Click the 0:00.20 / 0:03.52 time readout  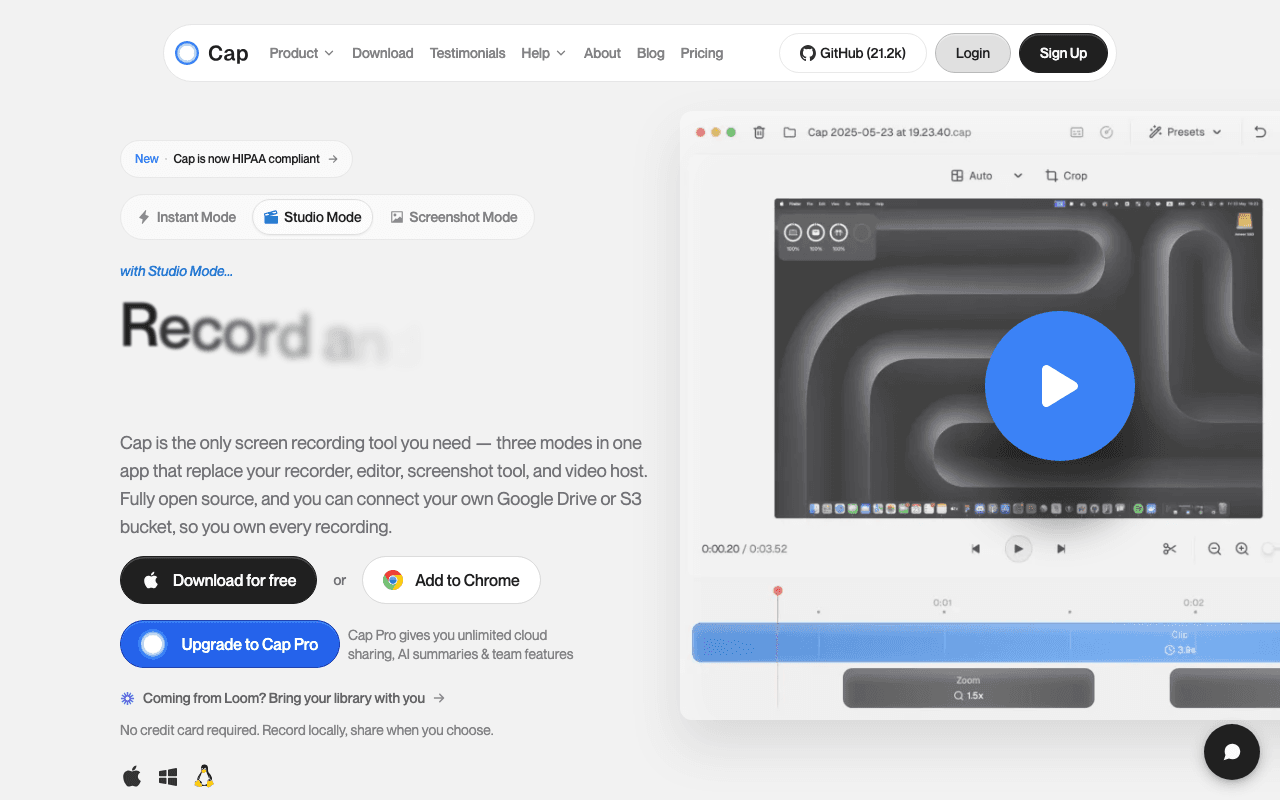click(744, 549)
